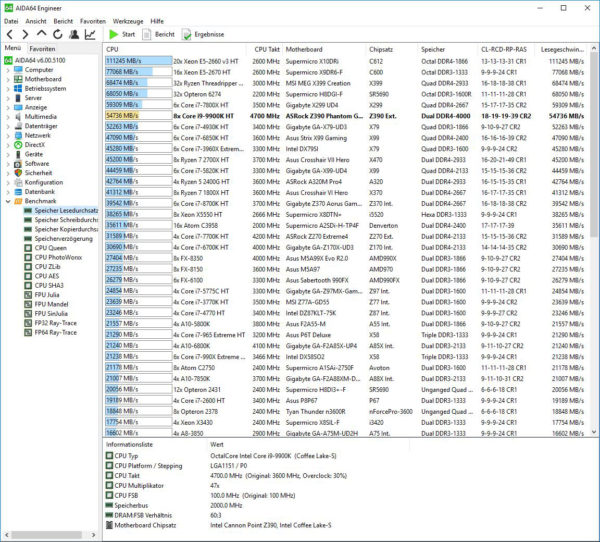This screenshot has width=600, height=542.
Task: Select the AIDA64 v6.00.5100 root icon
Action: tap(8, 60)
